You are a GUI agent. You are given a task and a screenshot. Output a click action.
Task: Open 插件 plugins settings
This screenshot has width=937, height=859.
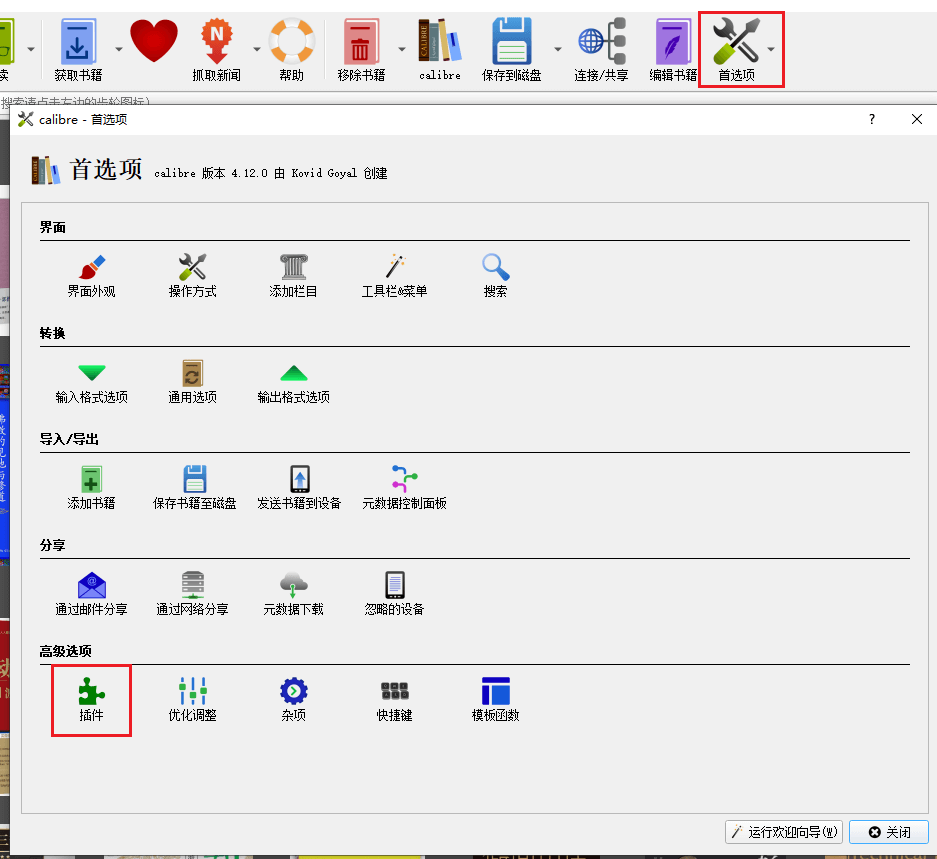click(x=91, y=700)
